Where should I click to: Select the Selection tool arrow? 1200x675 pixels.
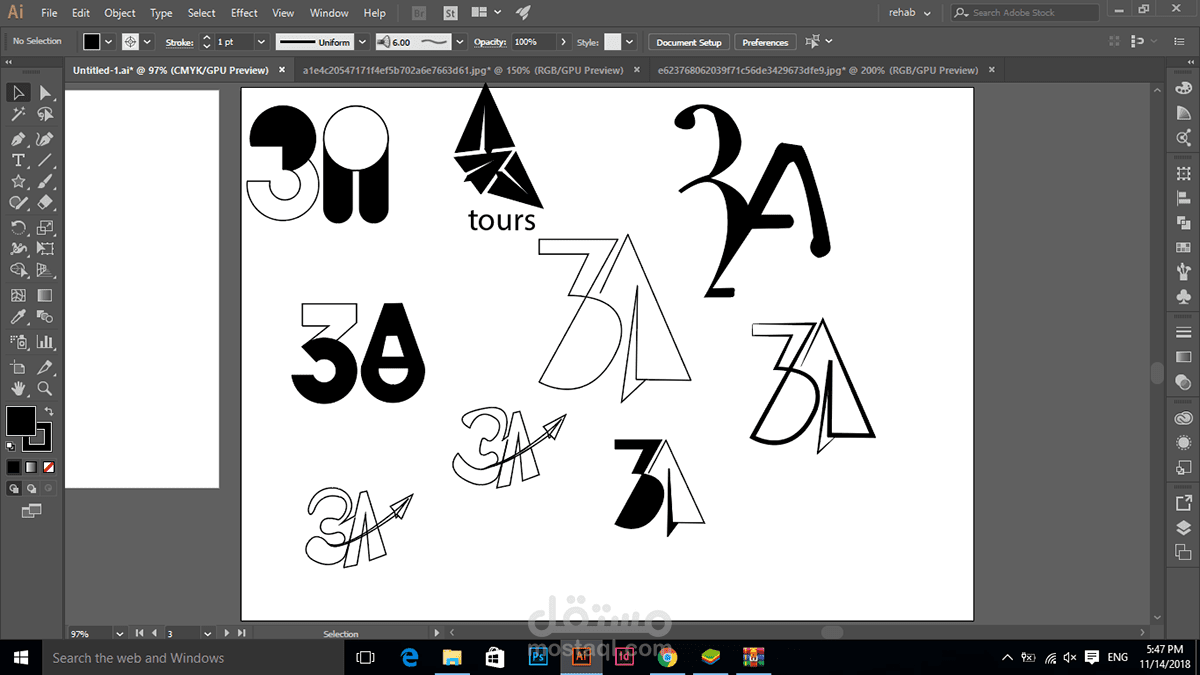18,93
